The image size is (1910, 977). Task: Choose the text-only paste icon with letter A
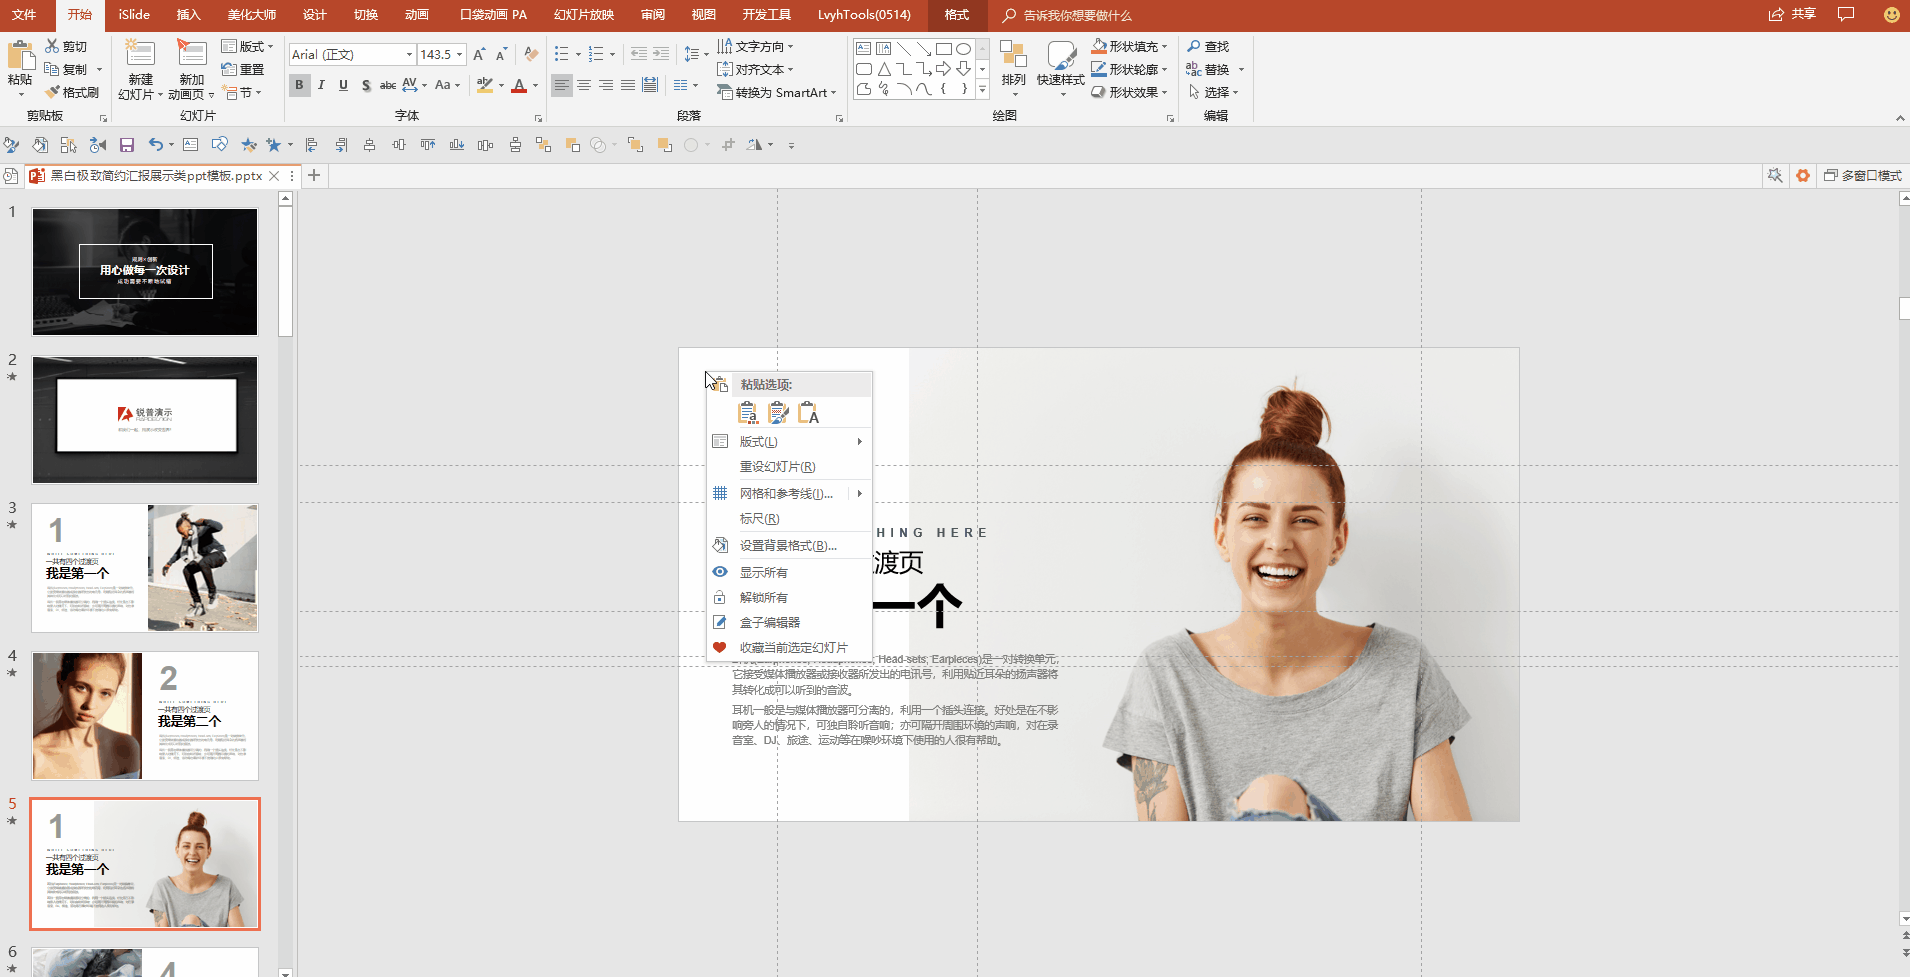[x=808, y=412]
